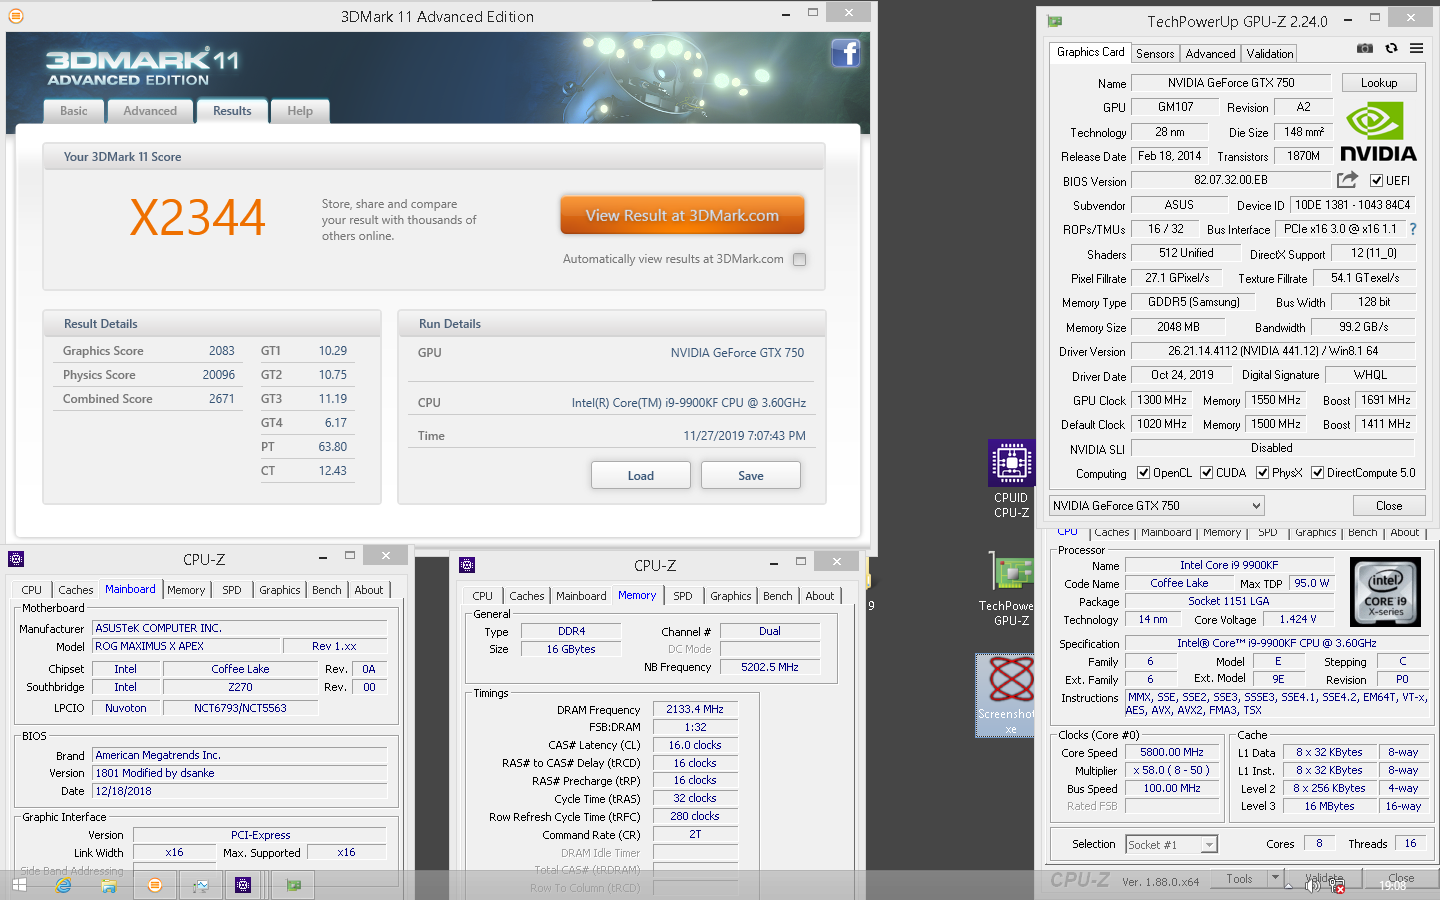This screenshot has width=1440, height=900.
Task: Open the TechPowerUp GPU-Z desktop shortcut
Action: [1011, 588]
